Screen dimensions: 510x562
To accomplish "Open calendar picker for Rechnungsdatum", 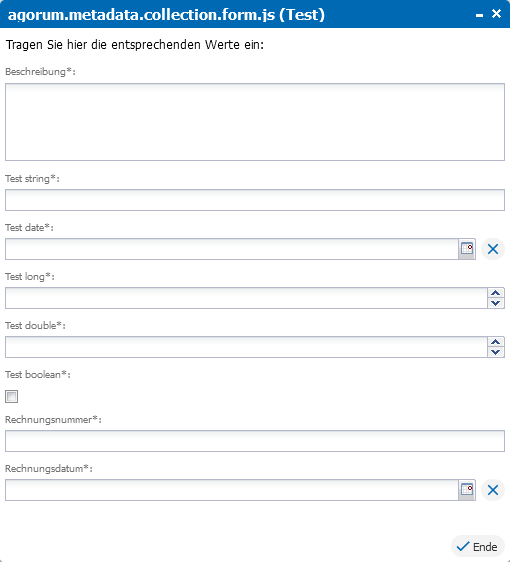I will [467, 490].
